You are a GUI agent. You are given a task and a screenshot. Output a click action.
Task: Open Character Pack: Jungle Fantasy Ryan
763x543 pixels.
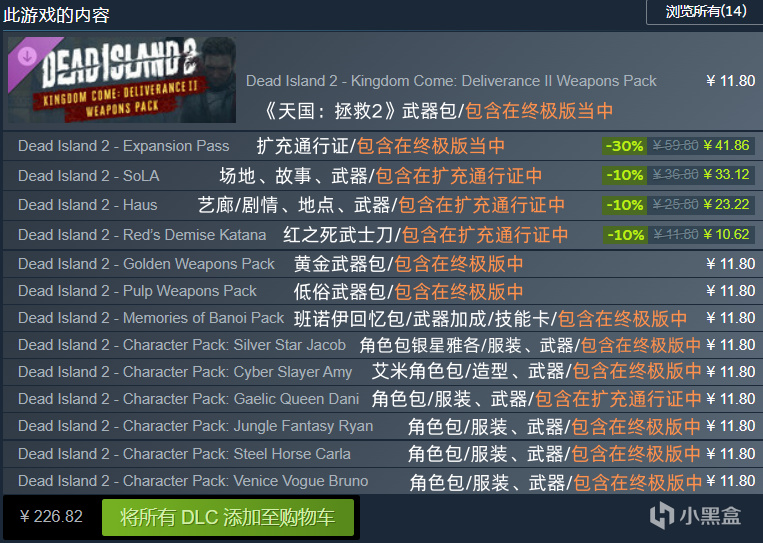[x=196, y=426]
